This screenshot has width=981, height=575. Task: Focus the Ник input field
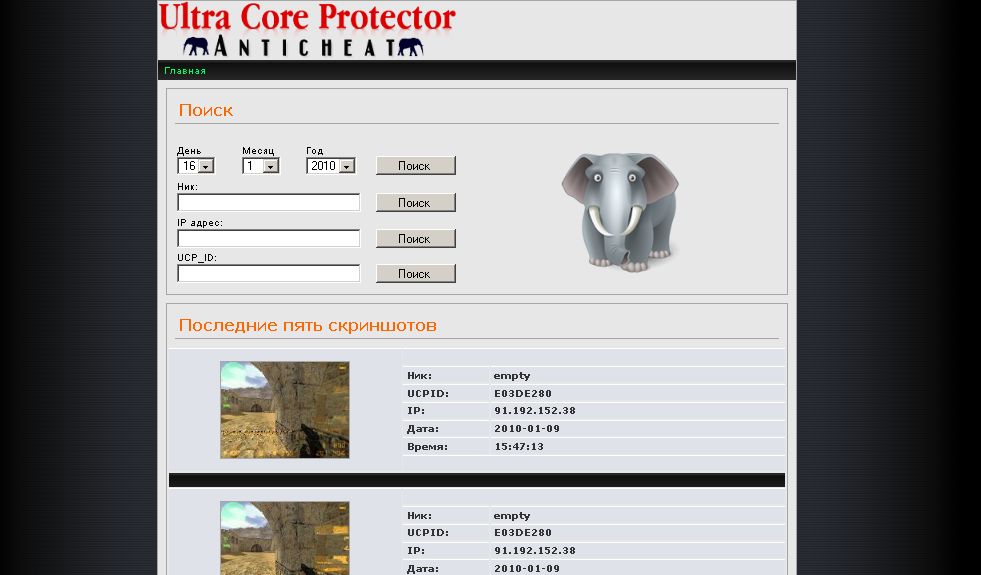point(268,202)
